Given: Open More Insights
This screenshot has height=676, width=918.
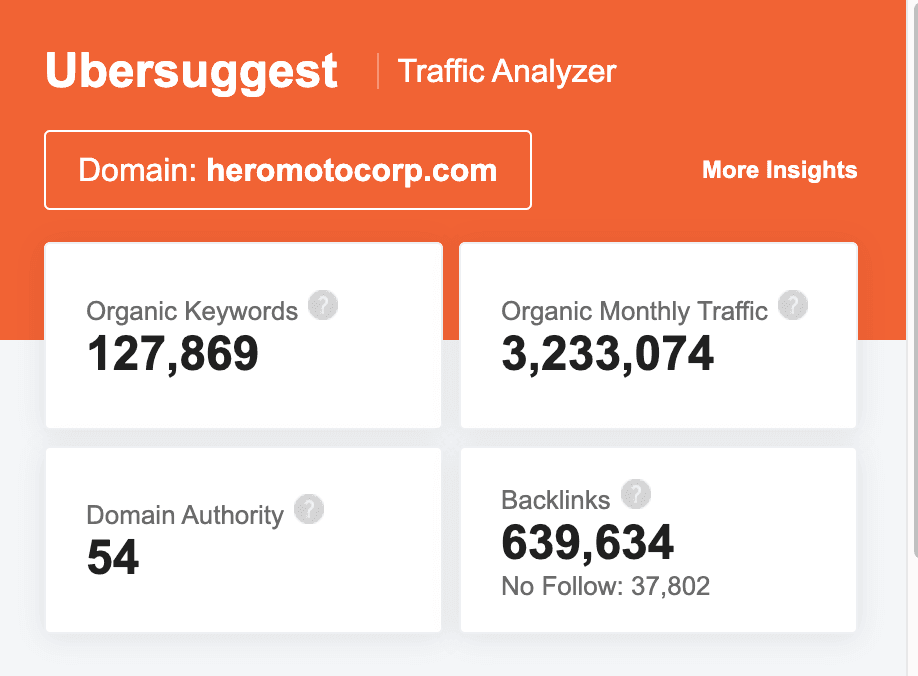Looking at the screenshot, I should click(779, 170).
